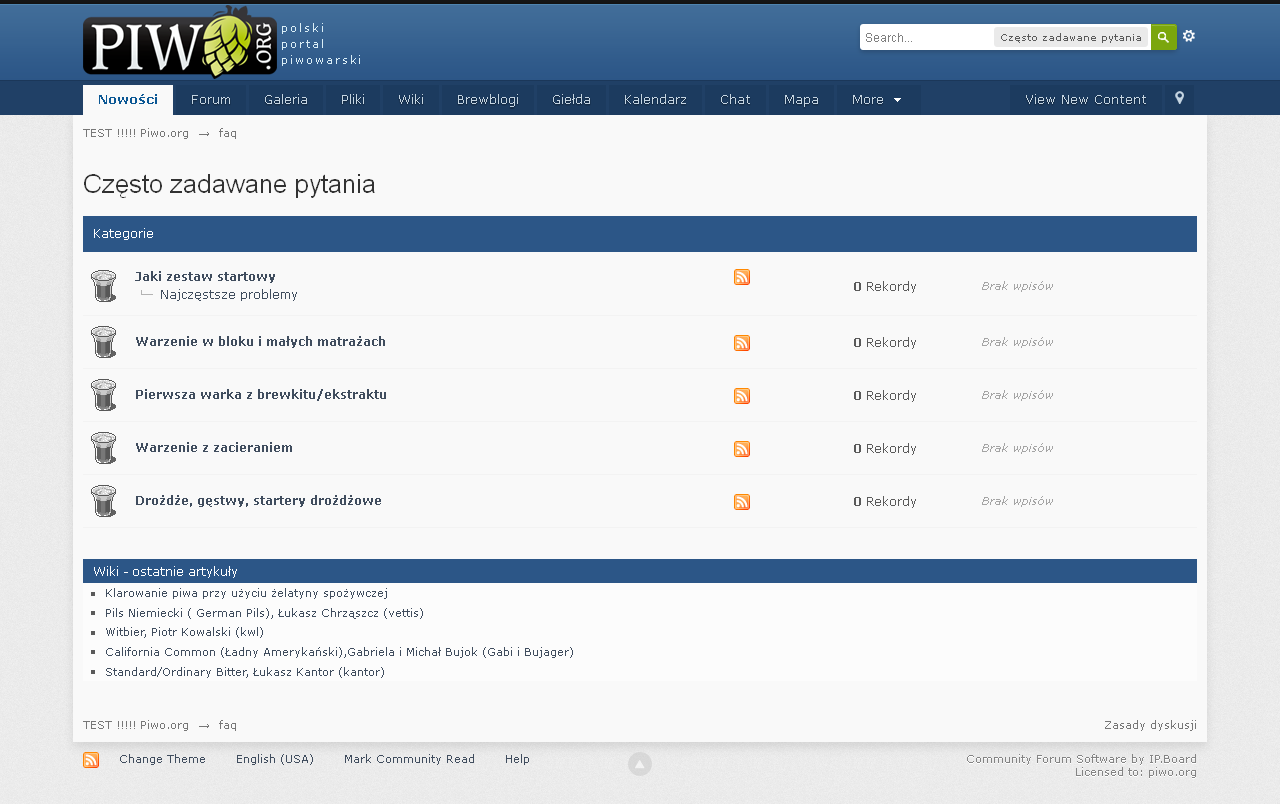Open RSS feed for Warzenie z zacieraniem

coord(742,449)
